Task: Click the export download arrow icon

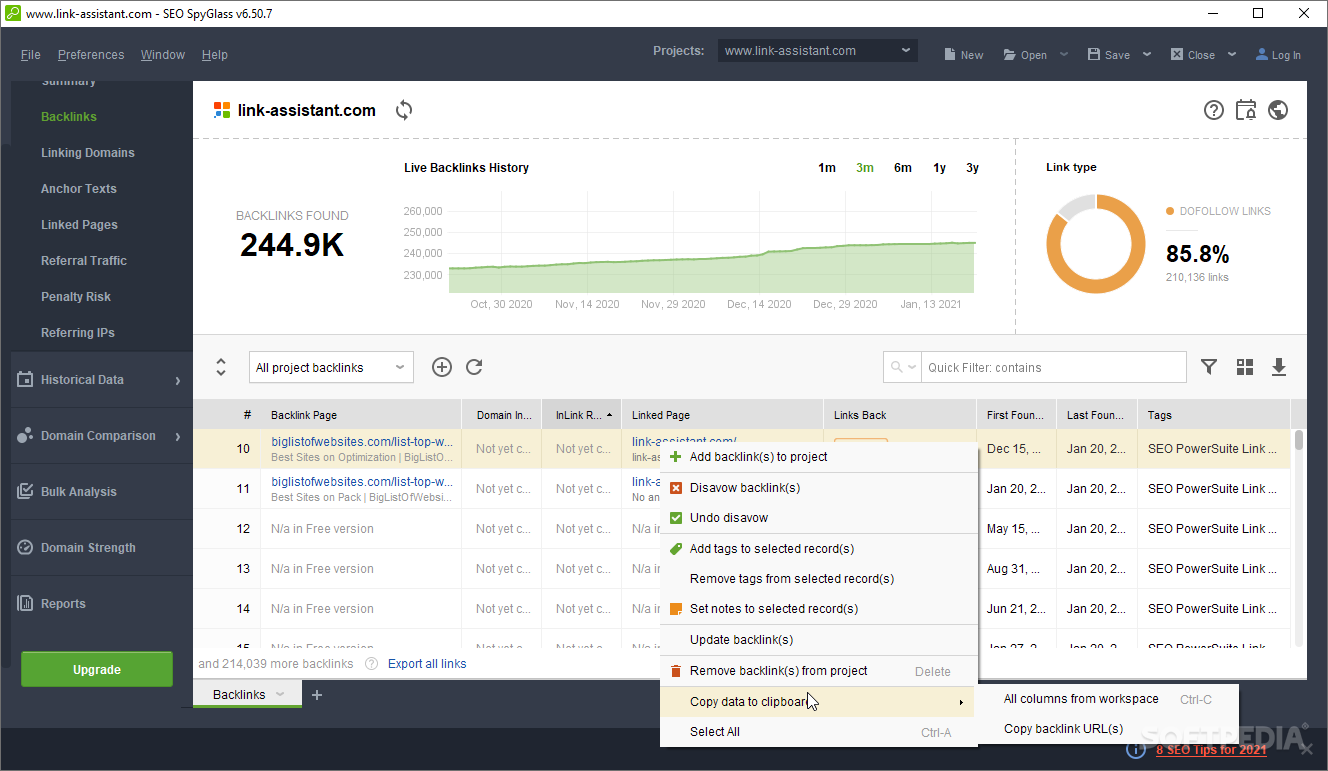Action: click(1279, 367)
